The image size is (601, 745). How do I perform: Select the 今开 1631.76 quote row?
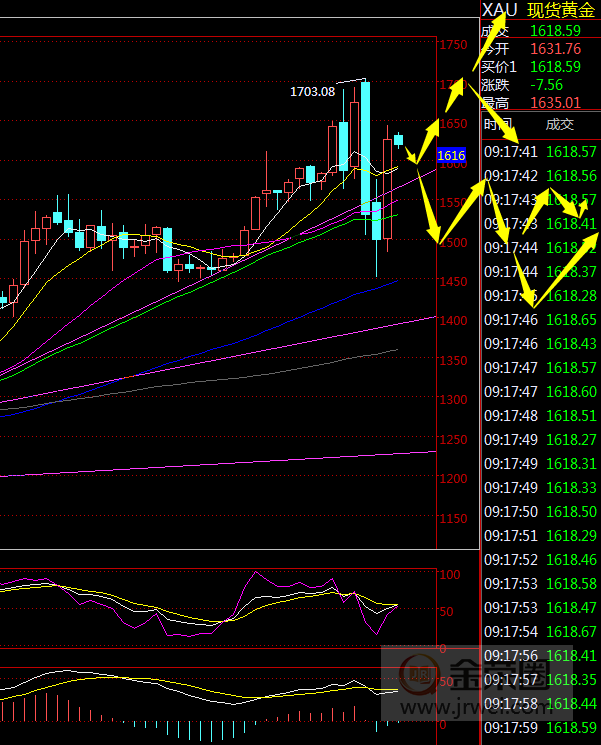(x=540, y=49)
